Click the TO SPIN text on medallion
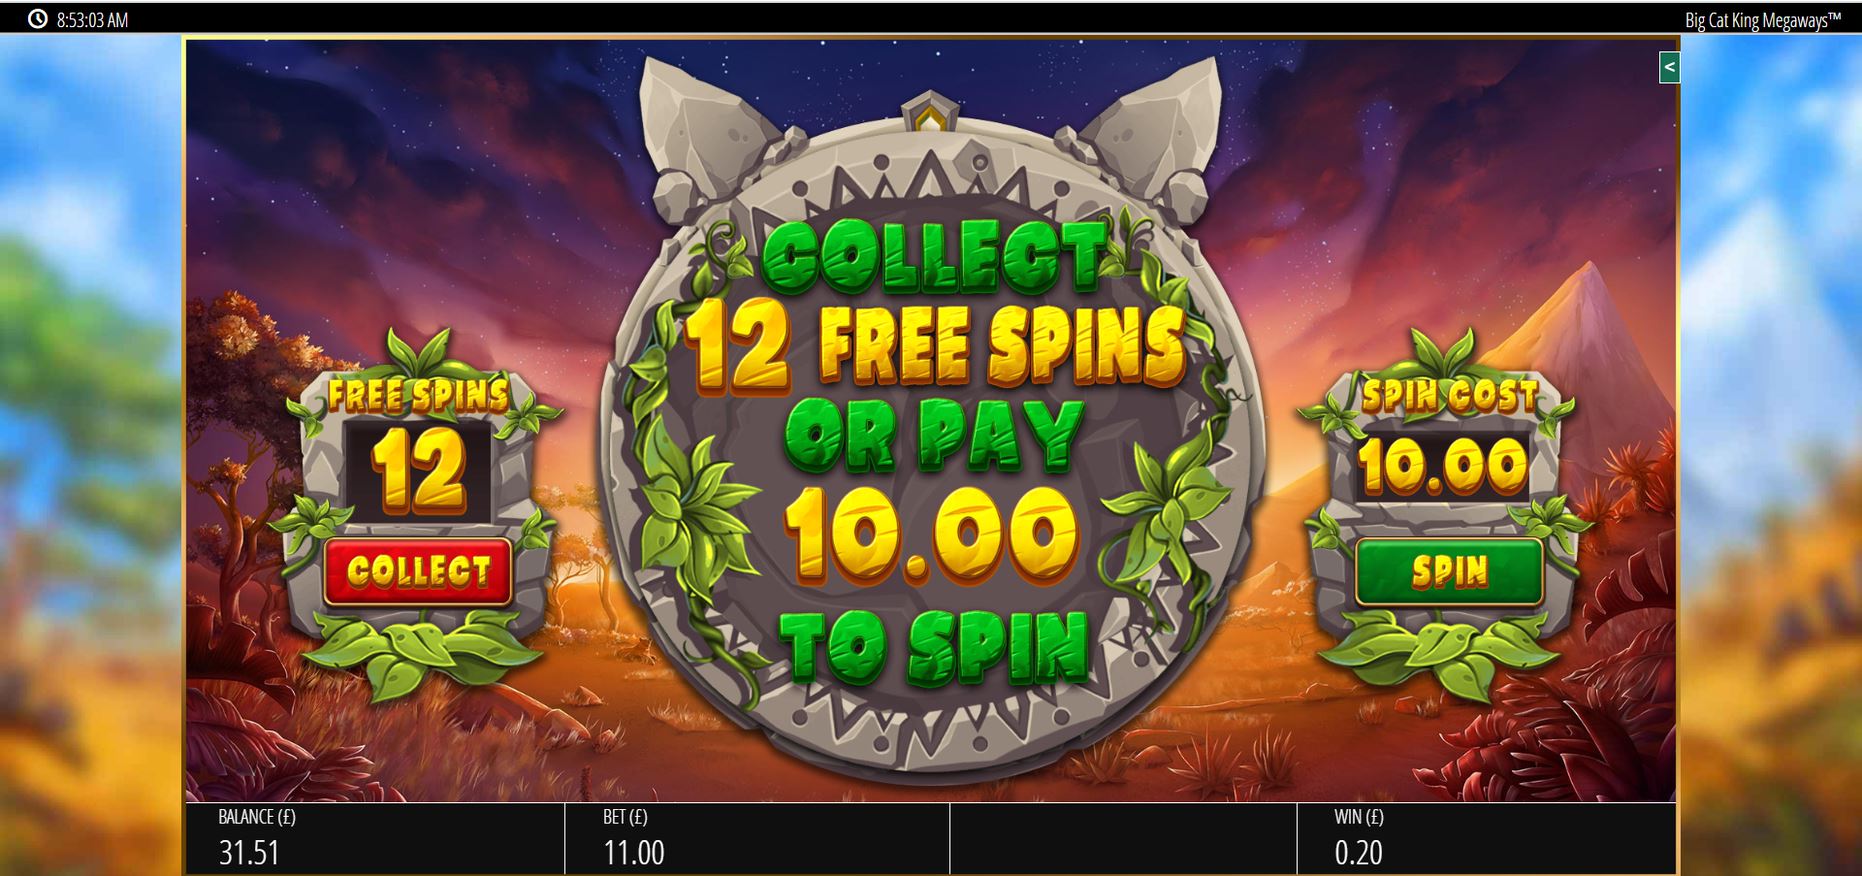This screenshot has width=1862, height=876. (934, 647)
